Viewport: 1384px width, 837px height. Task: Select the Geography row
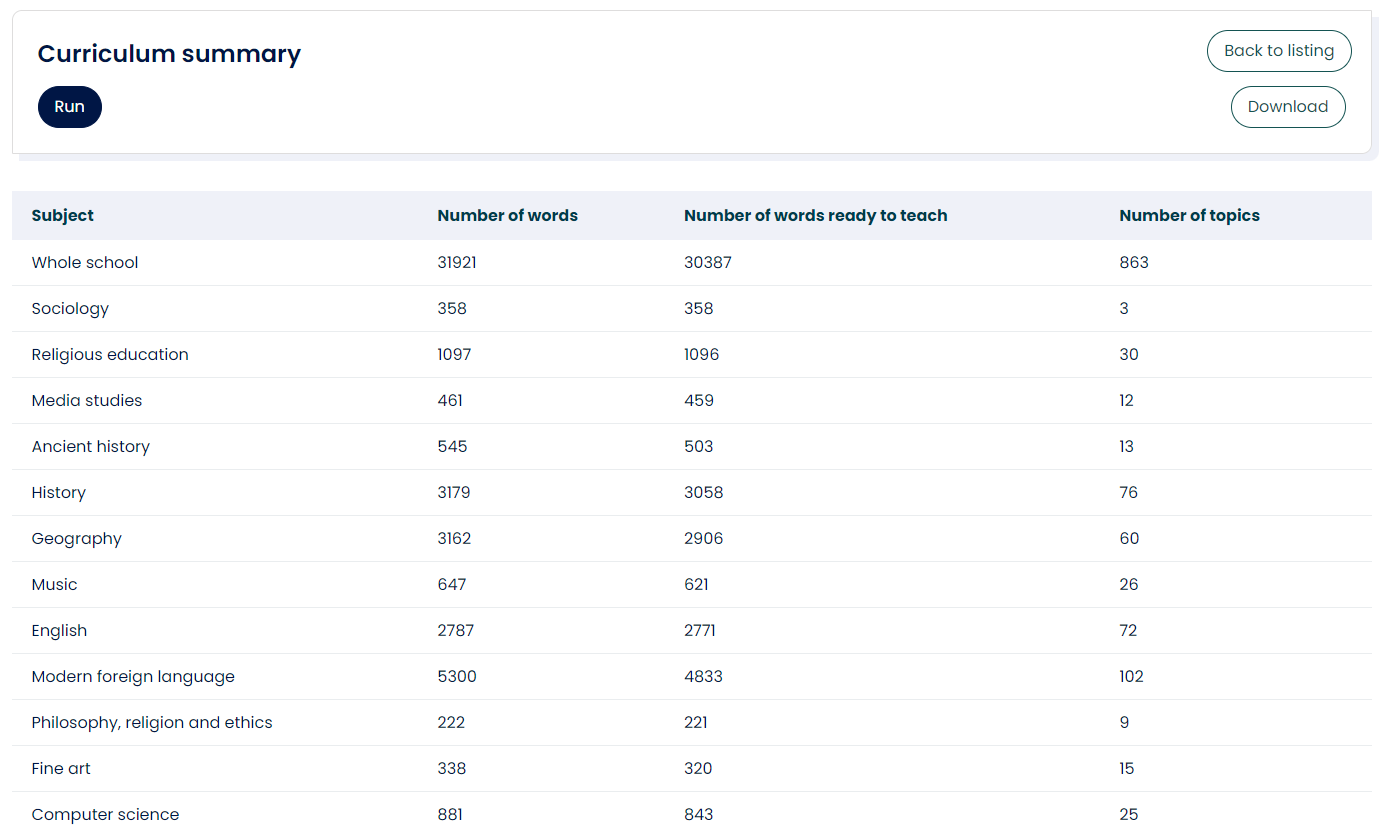click(77, 539)
